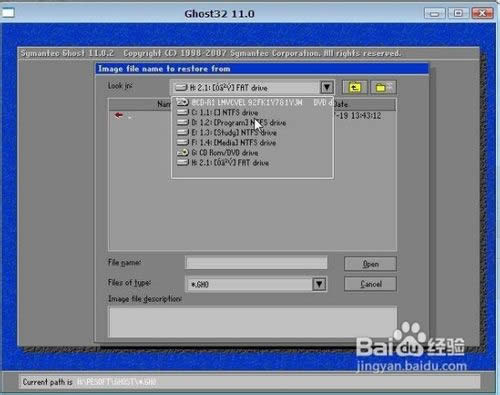Click the window system menu icon in title bar
500x395 pixels.
point(8,13)
